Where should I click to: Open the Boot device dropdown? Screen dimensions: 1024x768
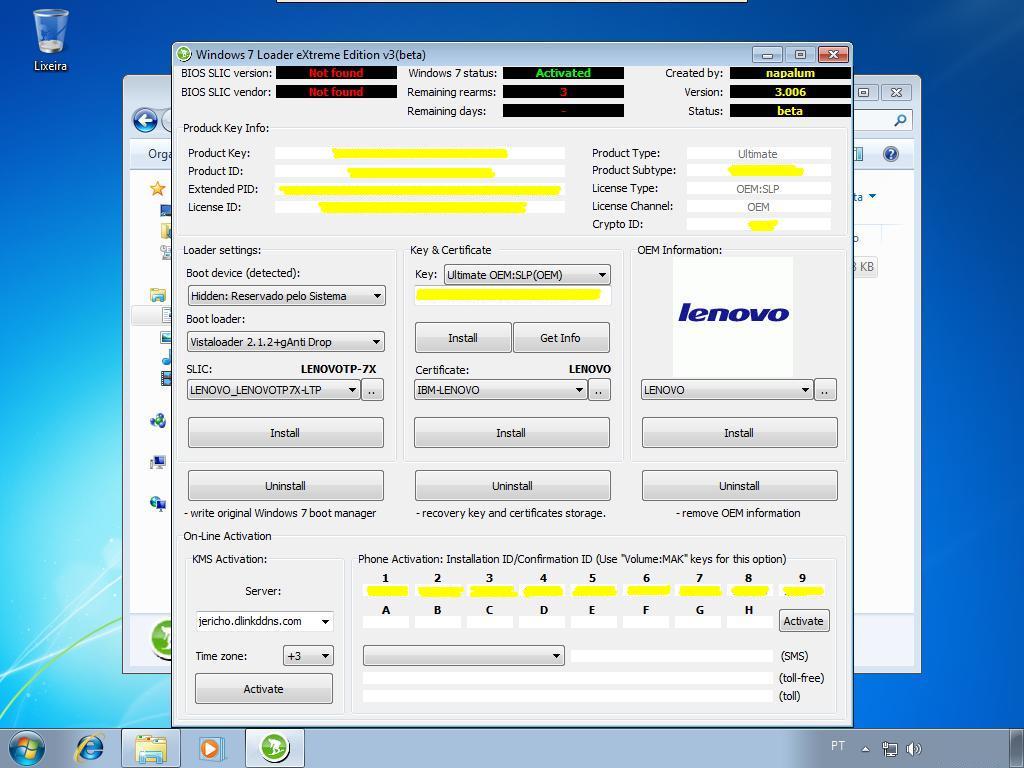tap(287, 296)
